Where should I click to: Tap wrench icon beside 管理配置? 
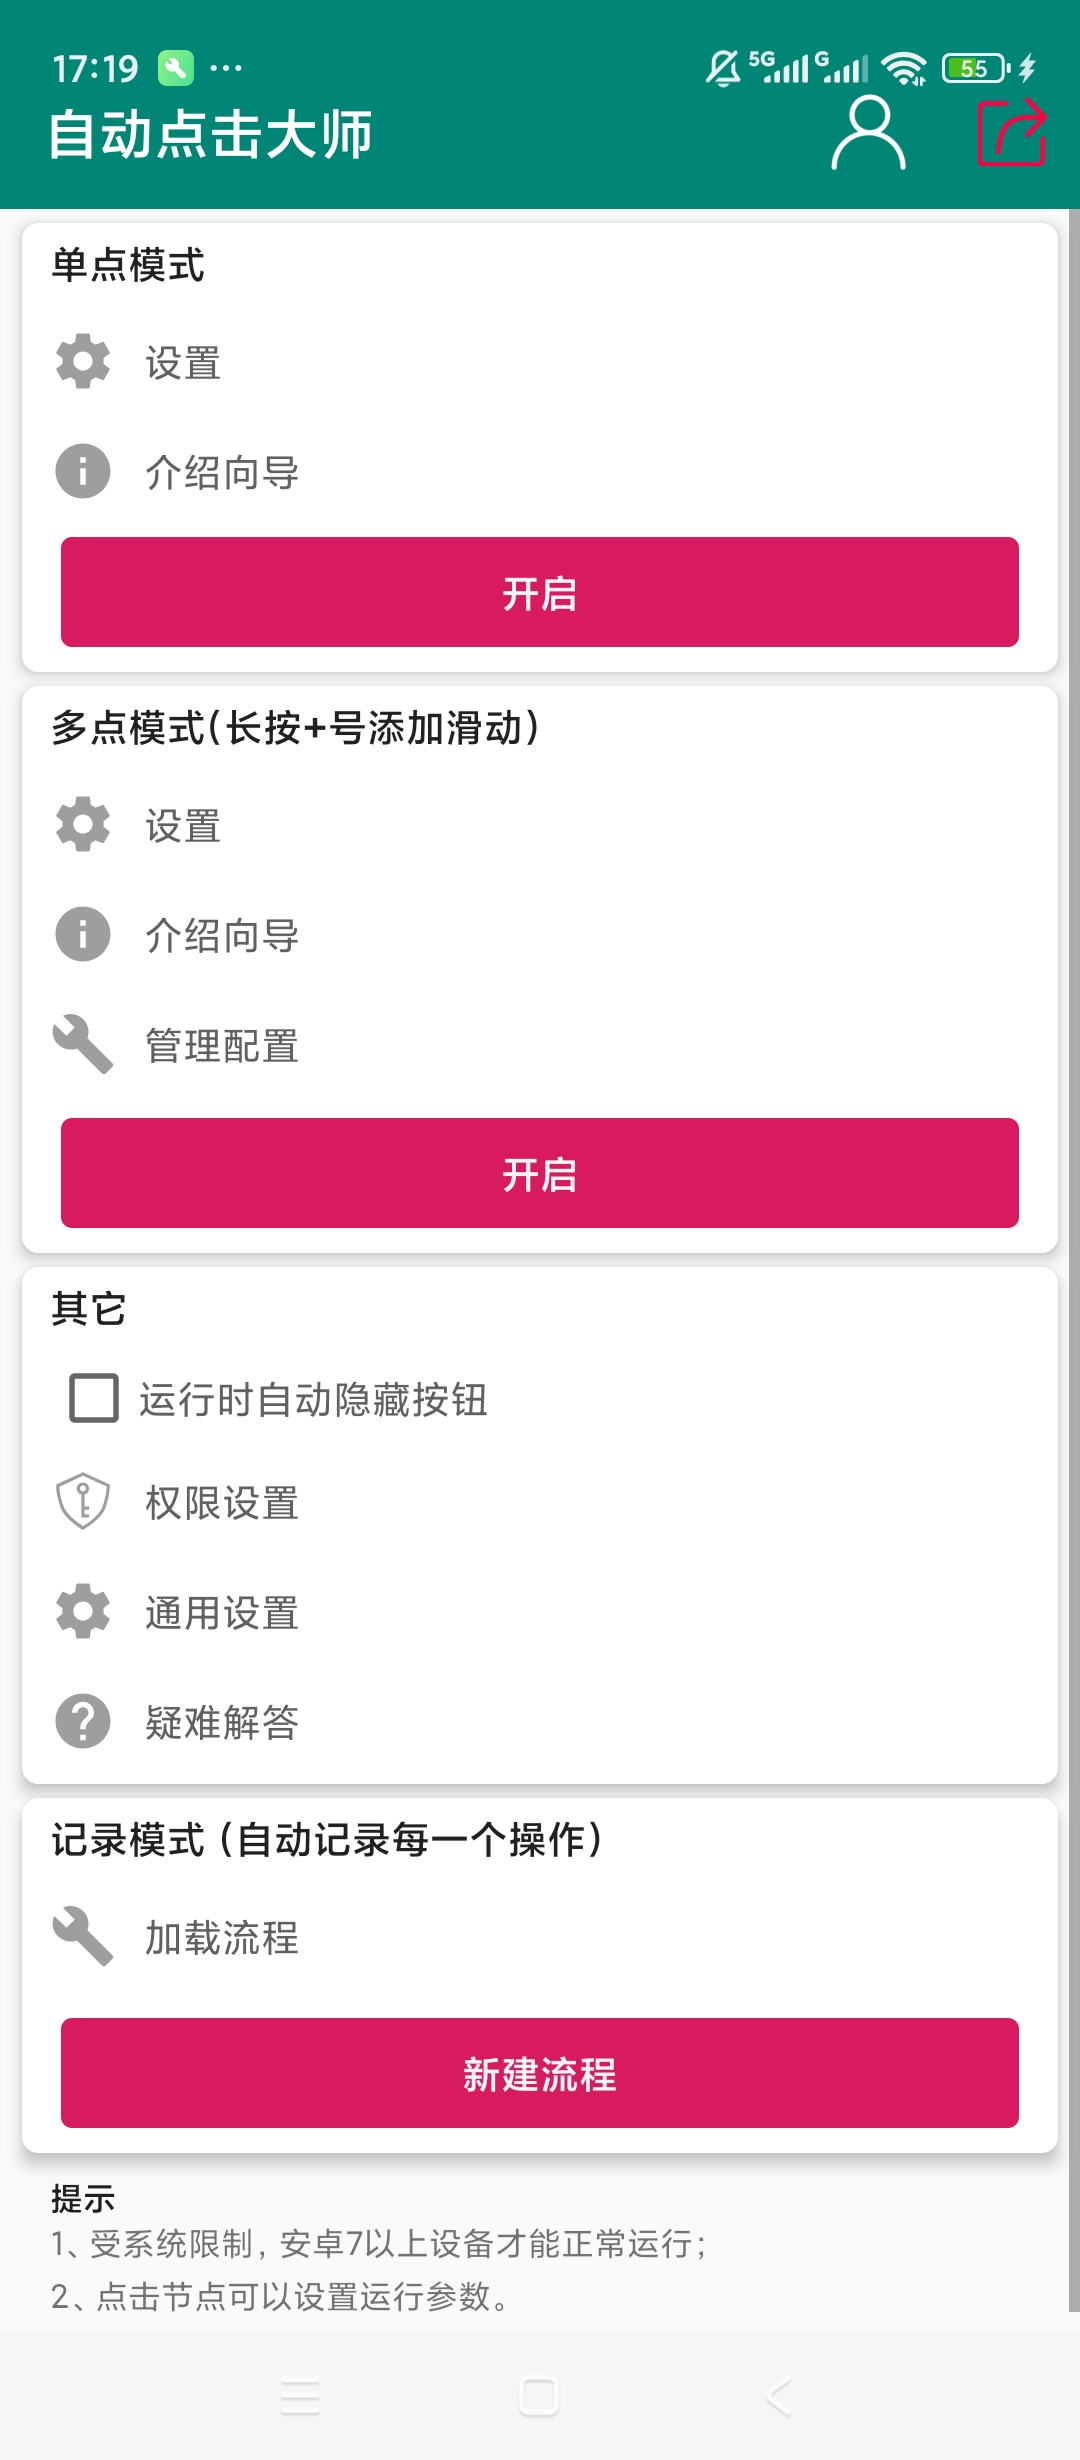[83, 1044]
